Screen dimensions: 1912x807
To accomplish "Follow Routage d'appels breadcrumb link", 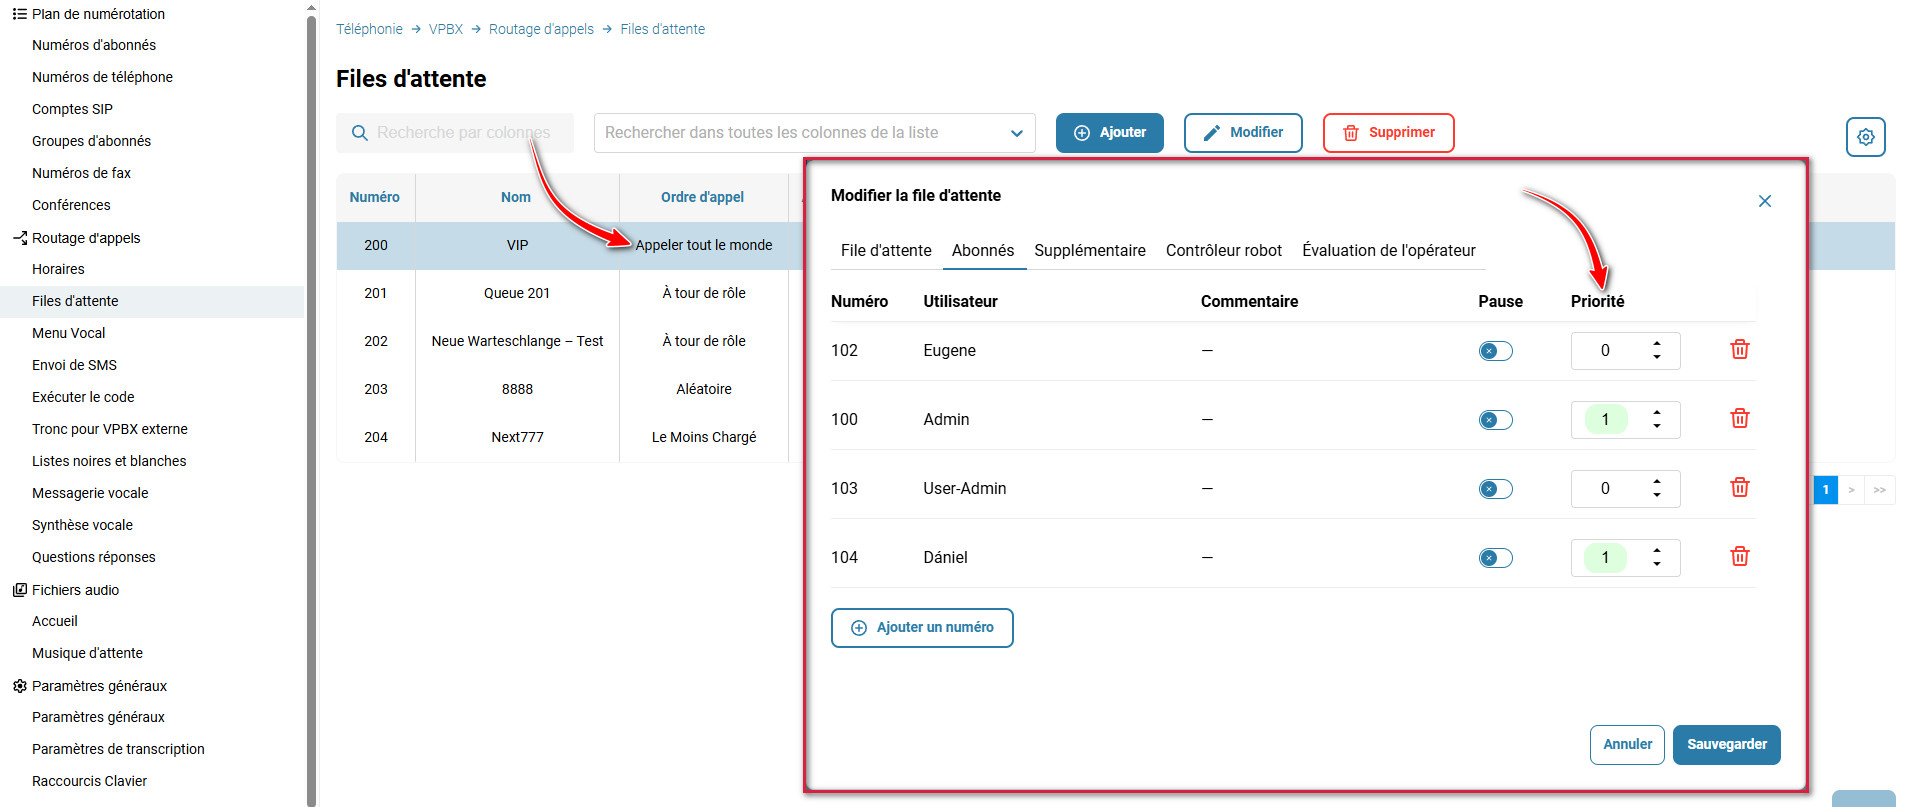I will pos(541,29).
